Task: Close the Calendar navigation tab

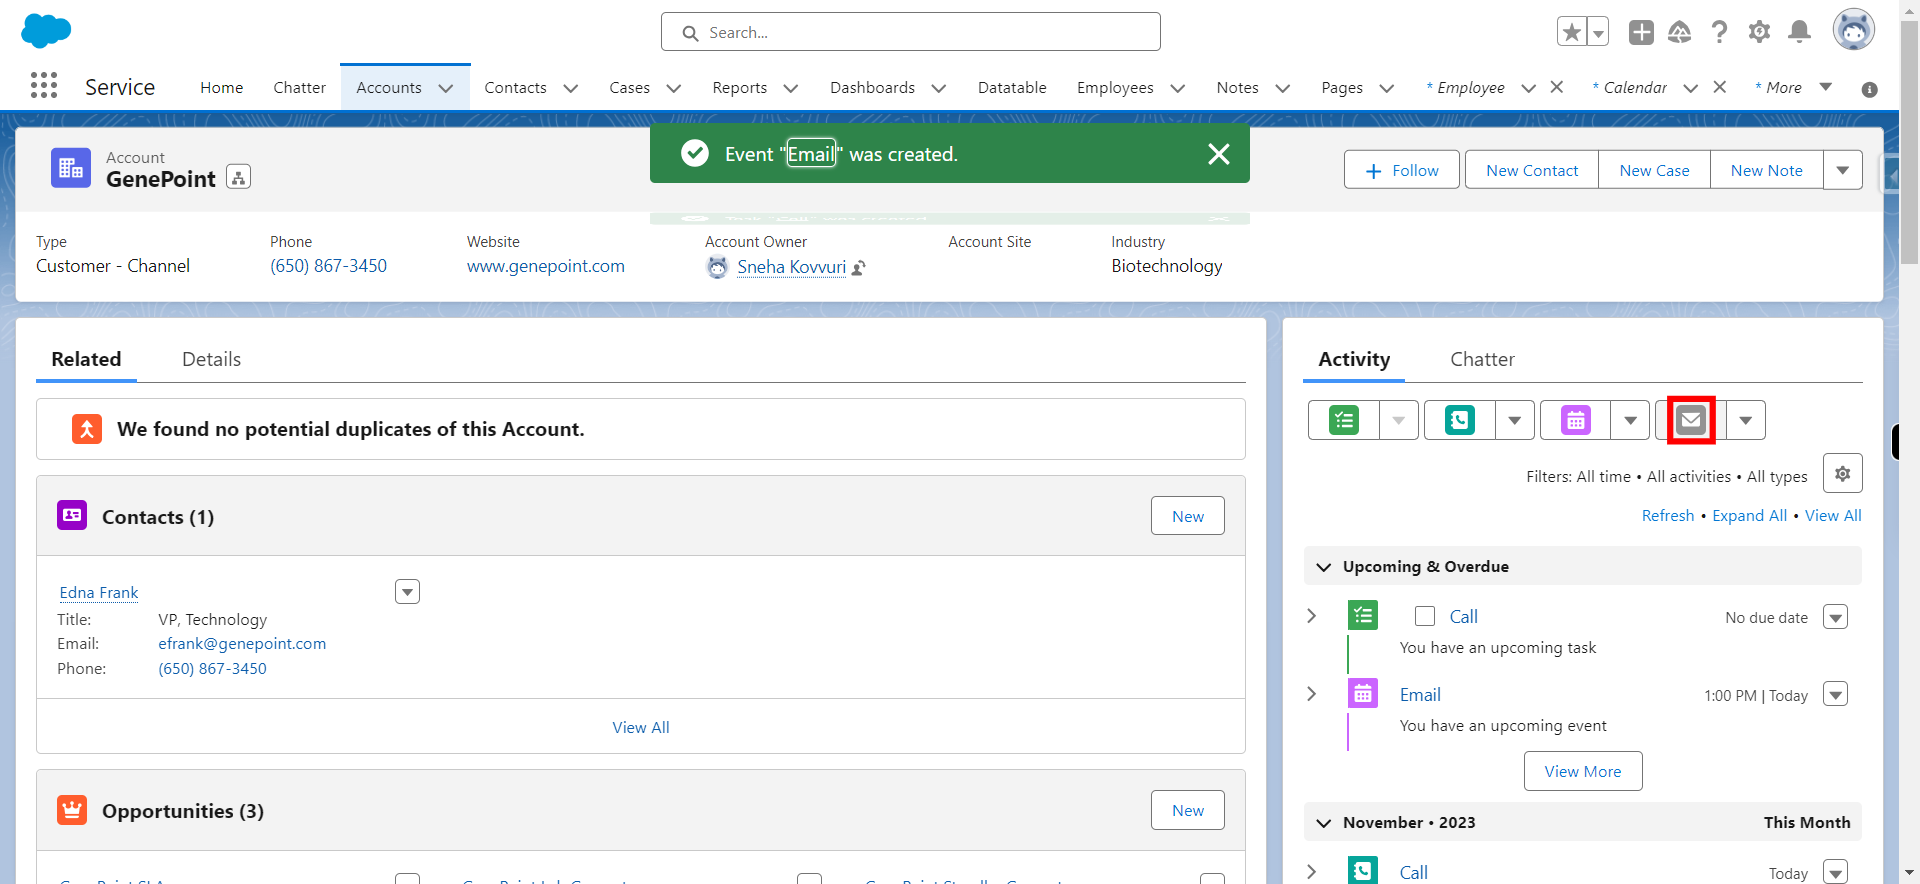Action: 1720,87
